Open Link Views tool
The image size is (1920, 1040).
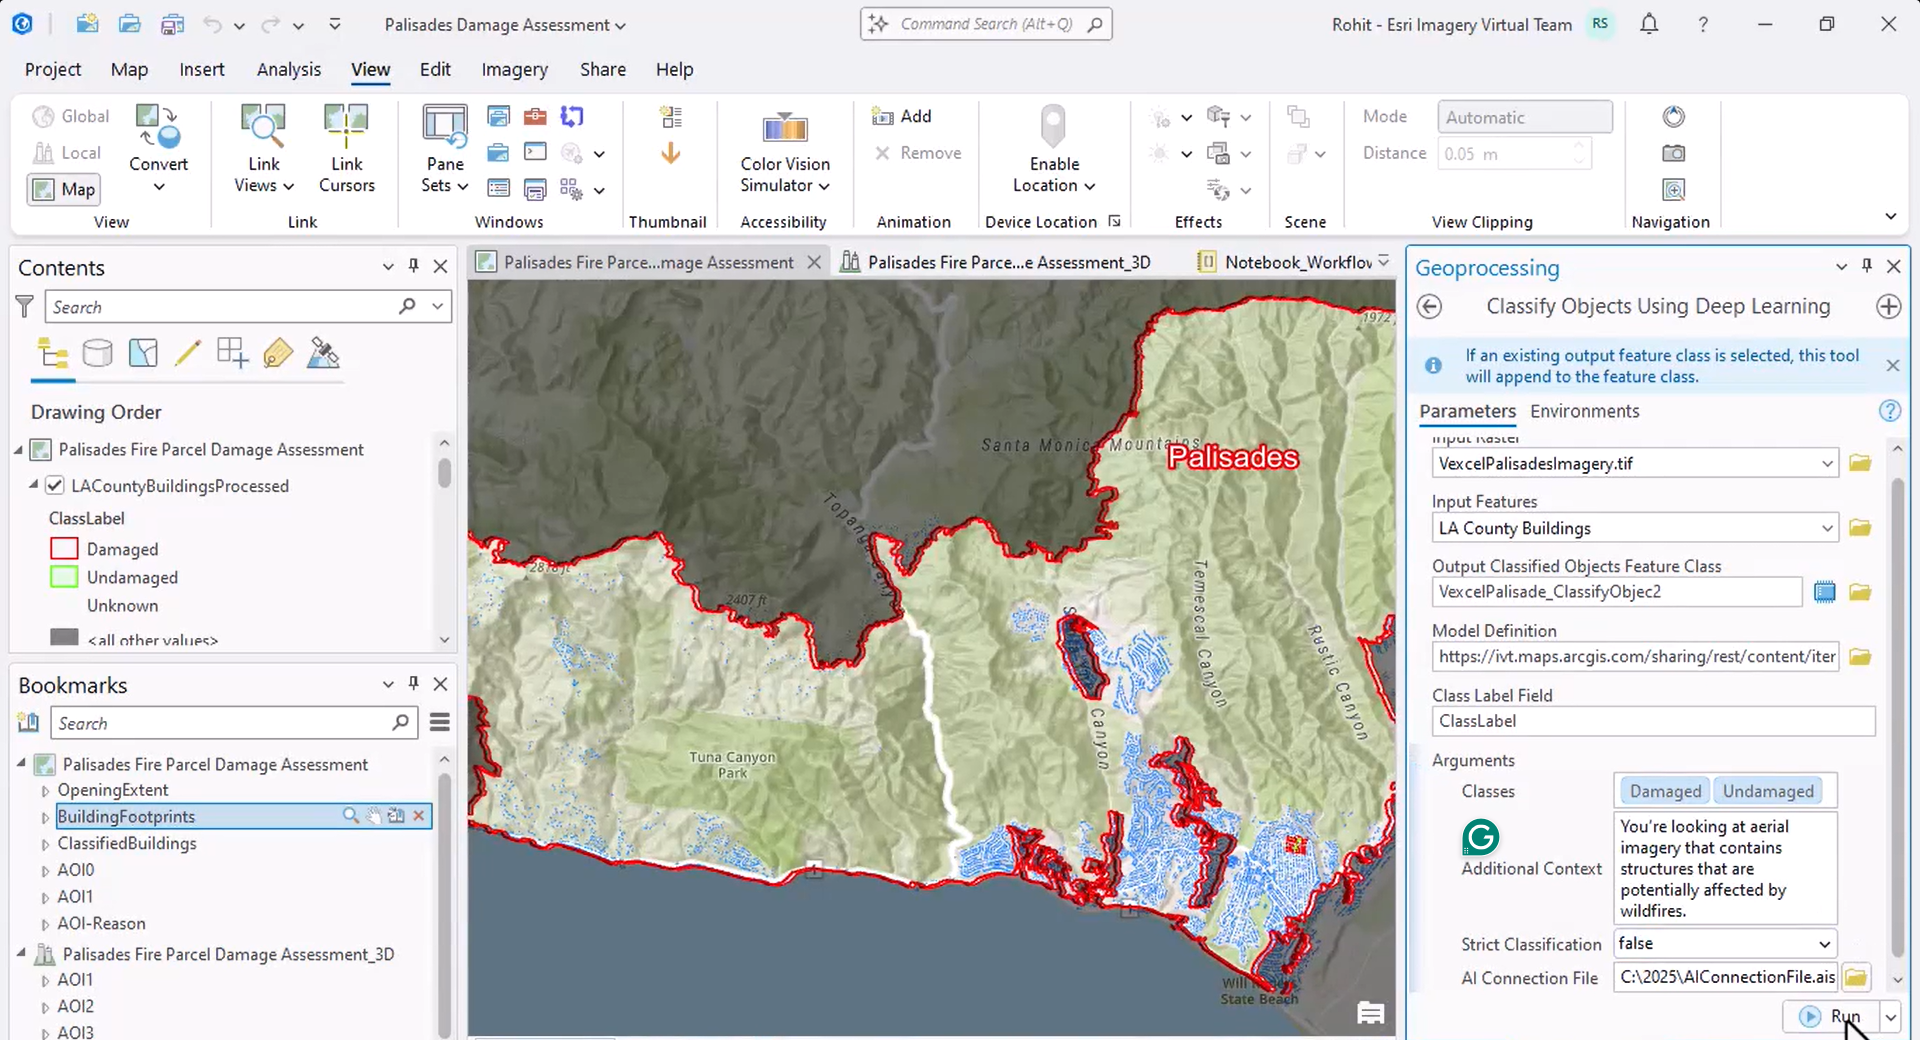(264, 150)
